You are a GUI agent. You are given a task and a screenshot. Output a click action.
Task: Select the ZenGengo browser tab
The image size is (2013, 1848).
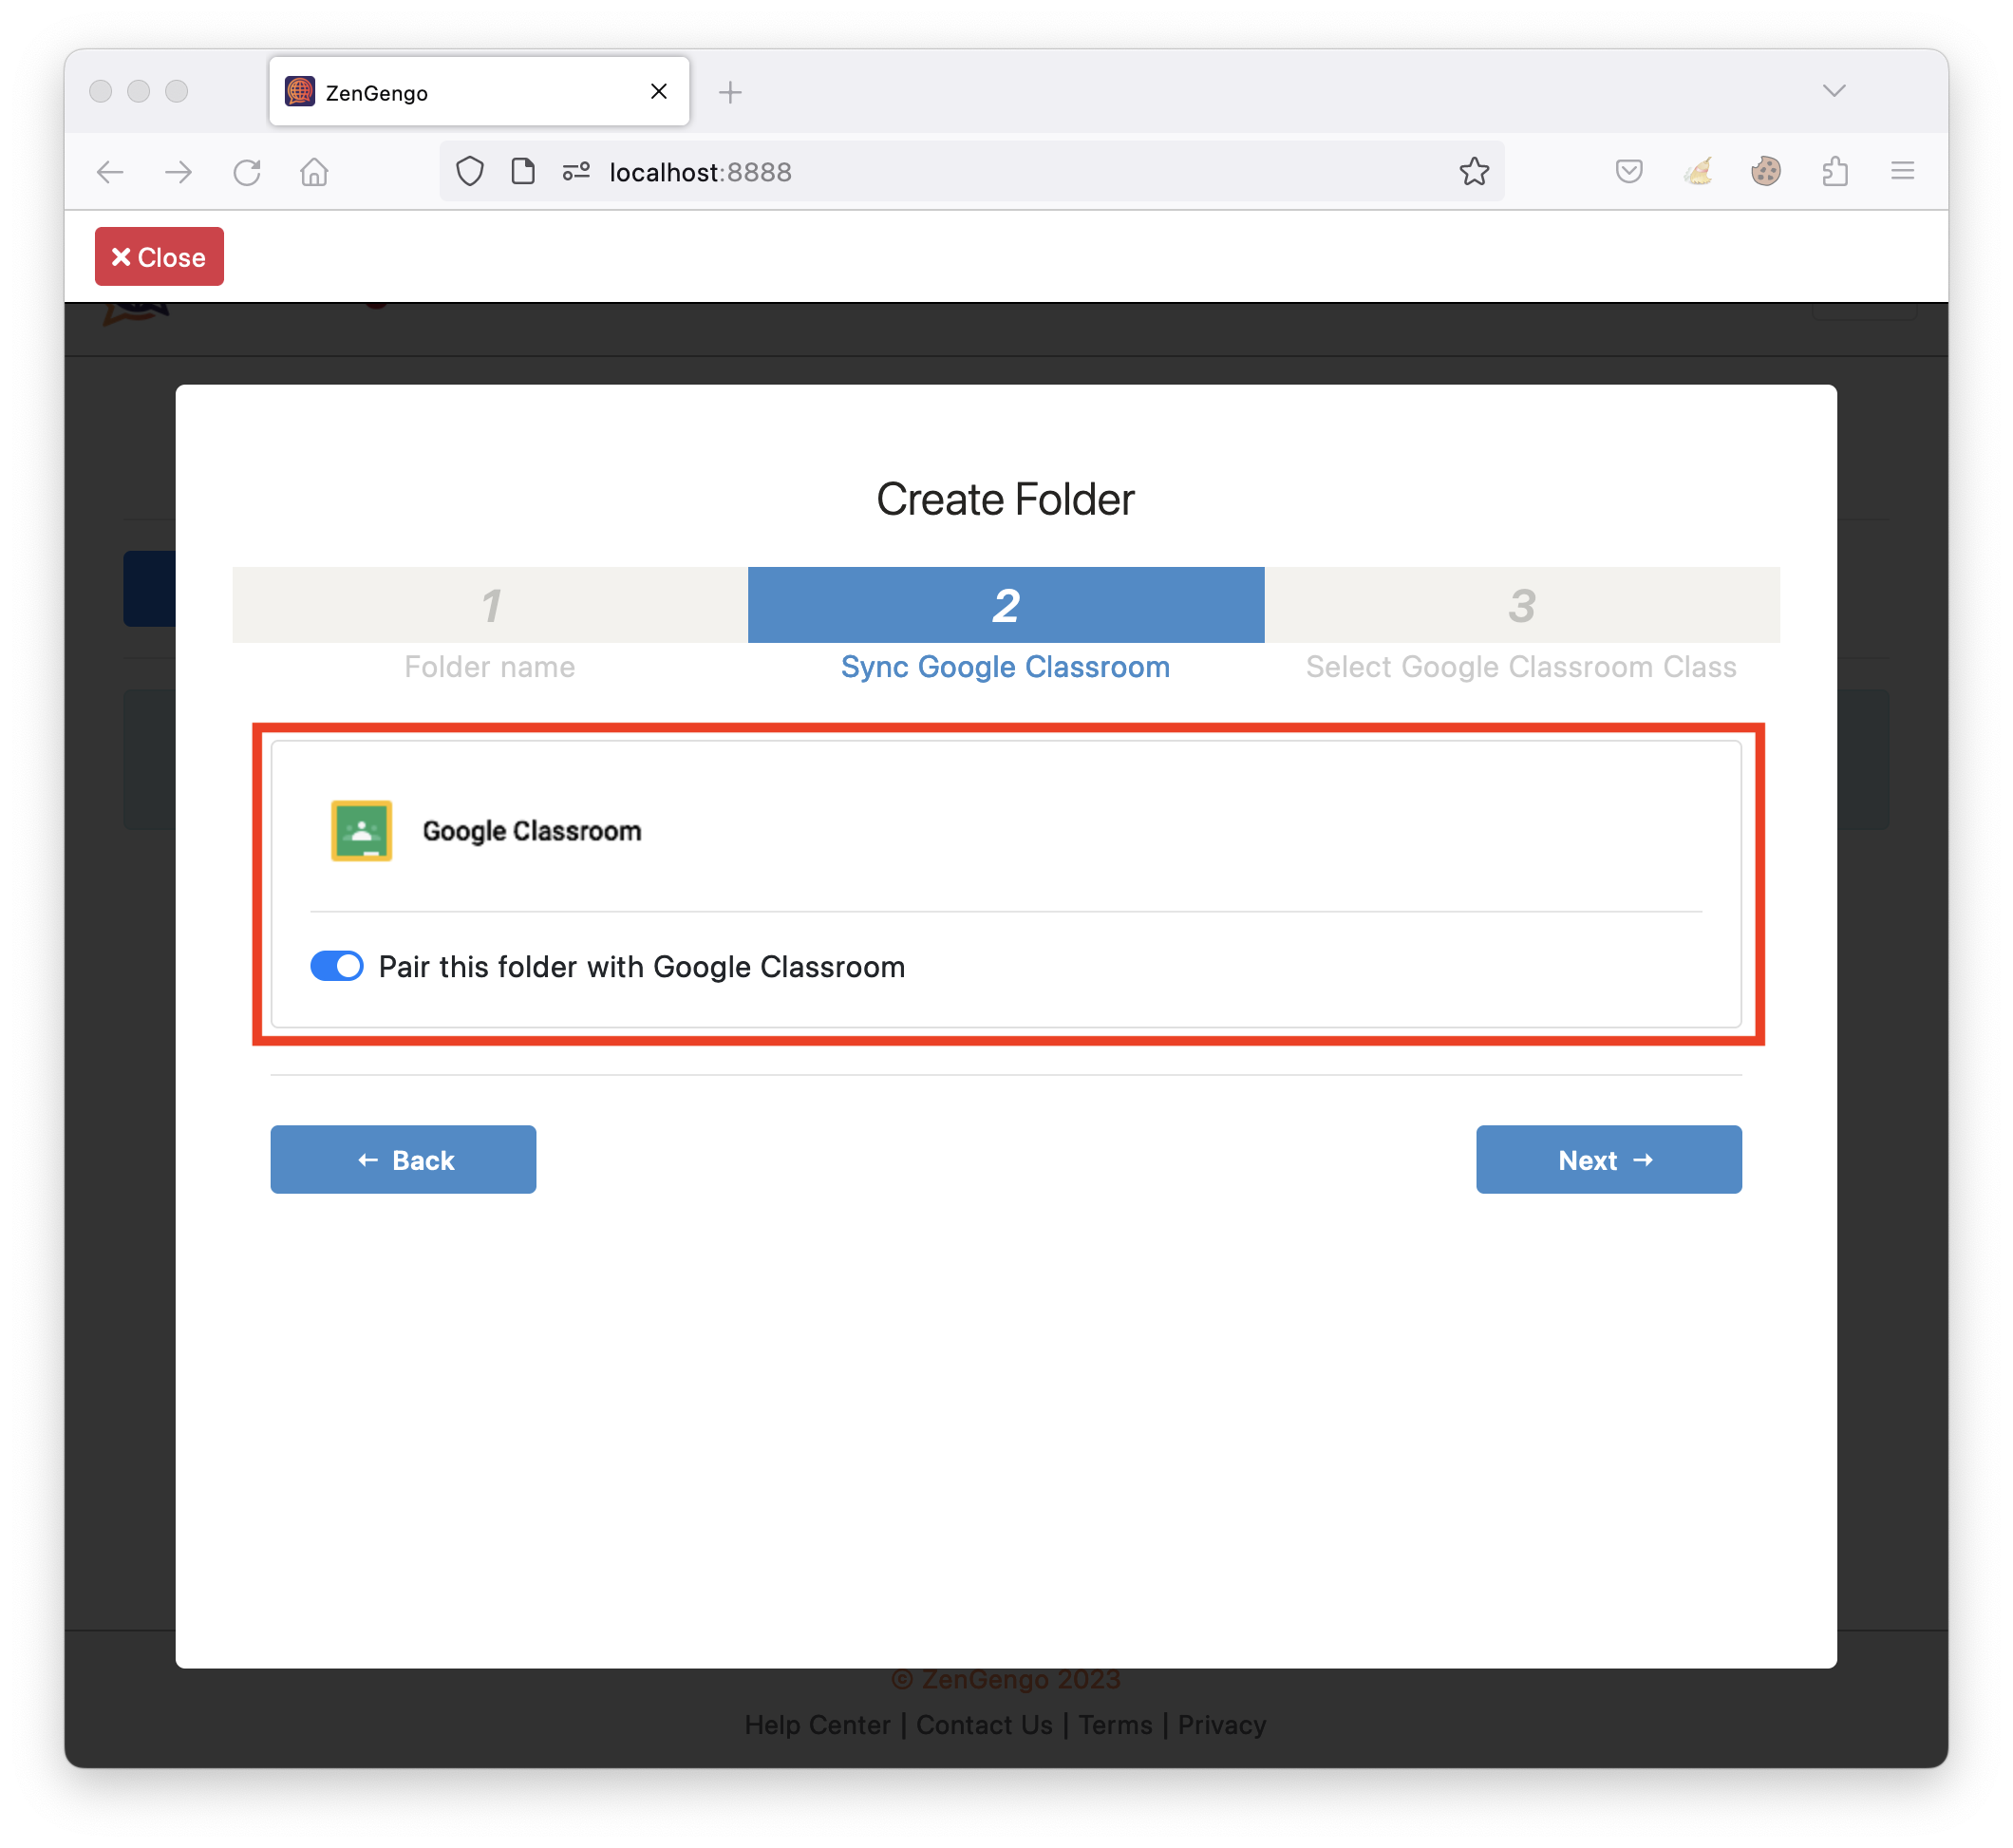[x=479, y=92]
